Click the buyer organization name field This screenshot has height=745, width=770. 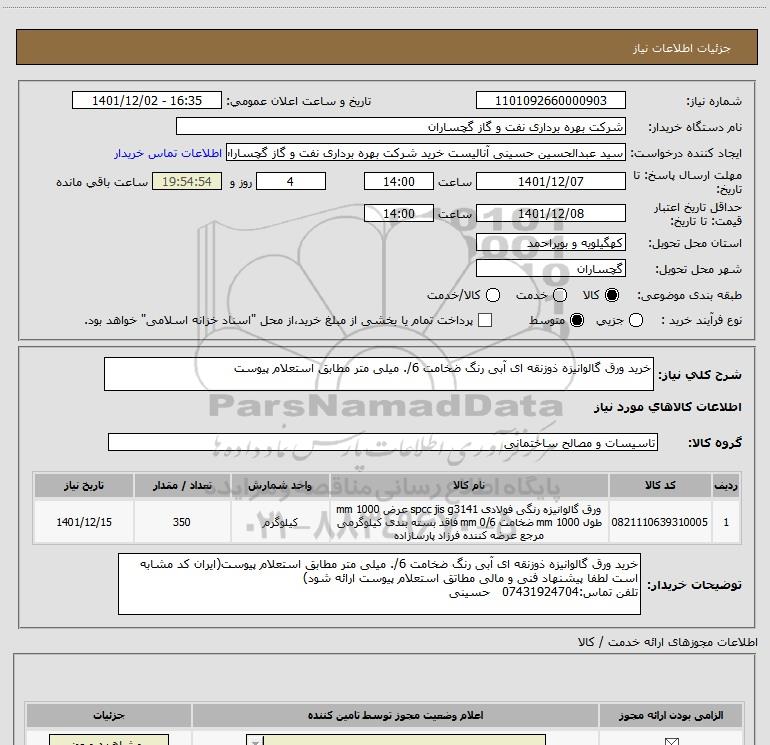tap(401, 127)
